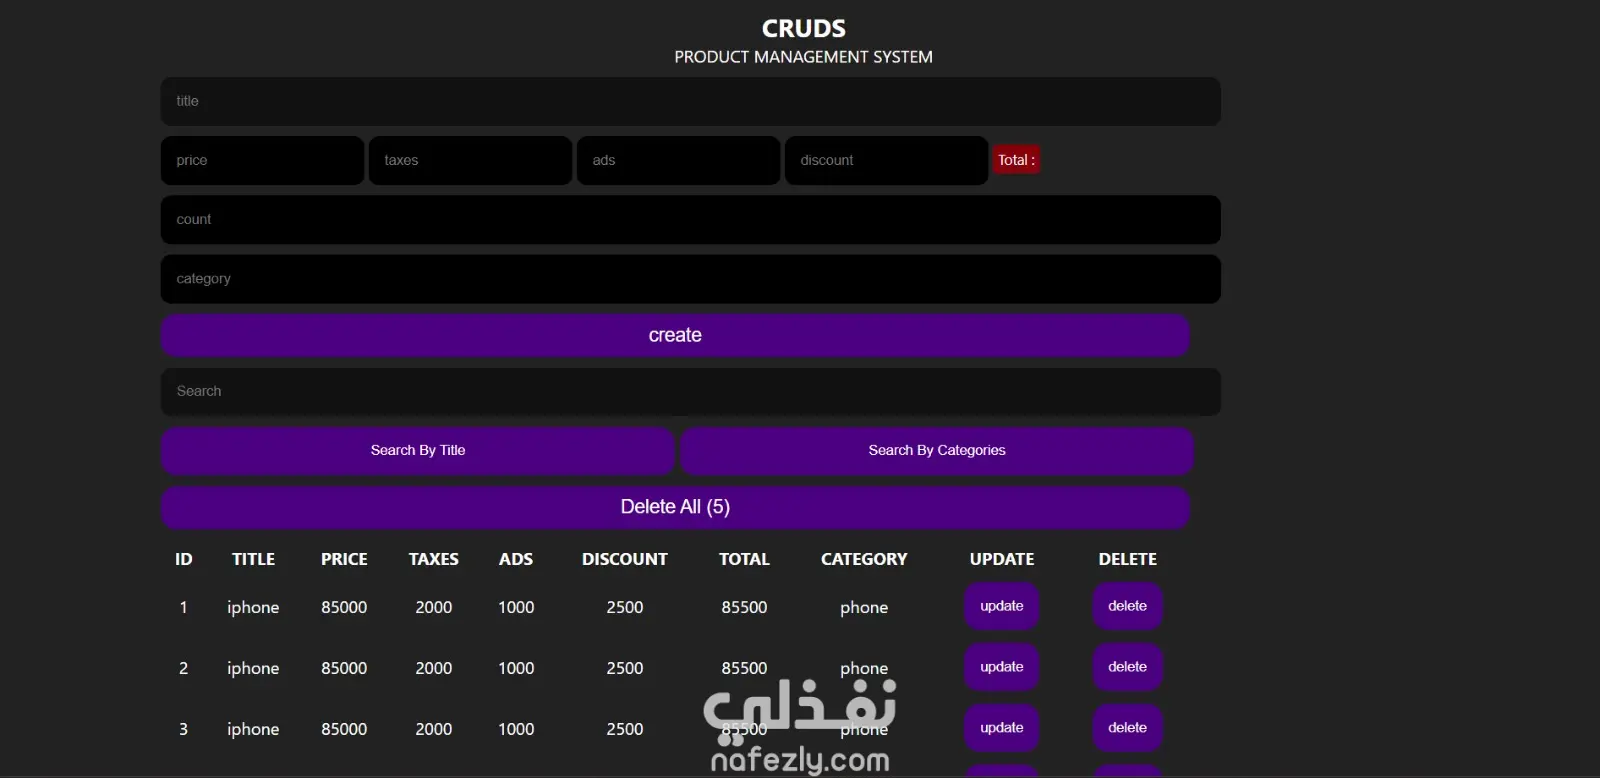Click ID number 3 cell
Viewport: 1600px width, 778px height.
click(x=183, y=729)
